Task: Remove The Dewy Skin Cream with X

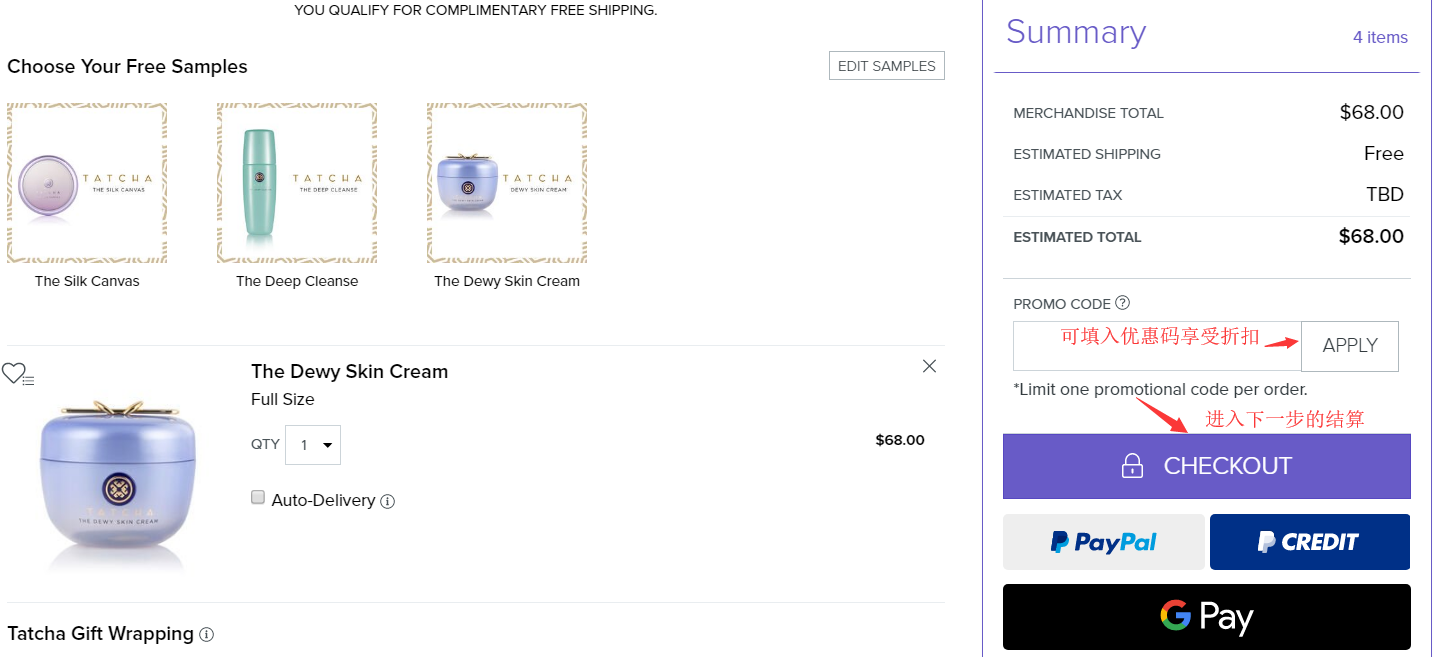Action: tap(929, 366)
